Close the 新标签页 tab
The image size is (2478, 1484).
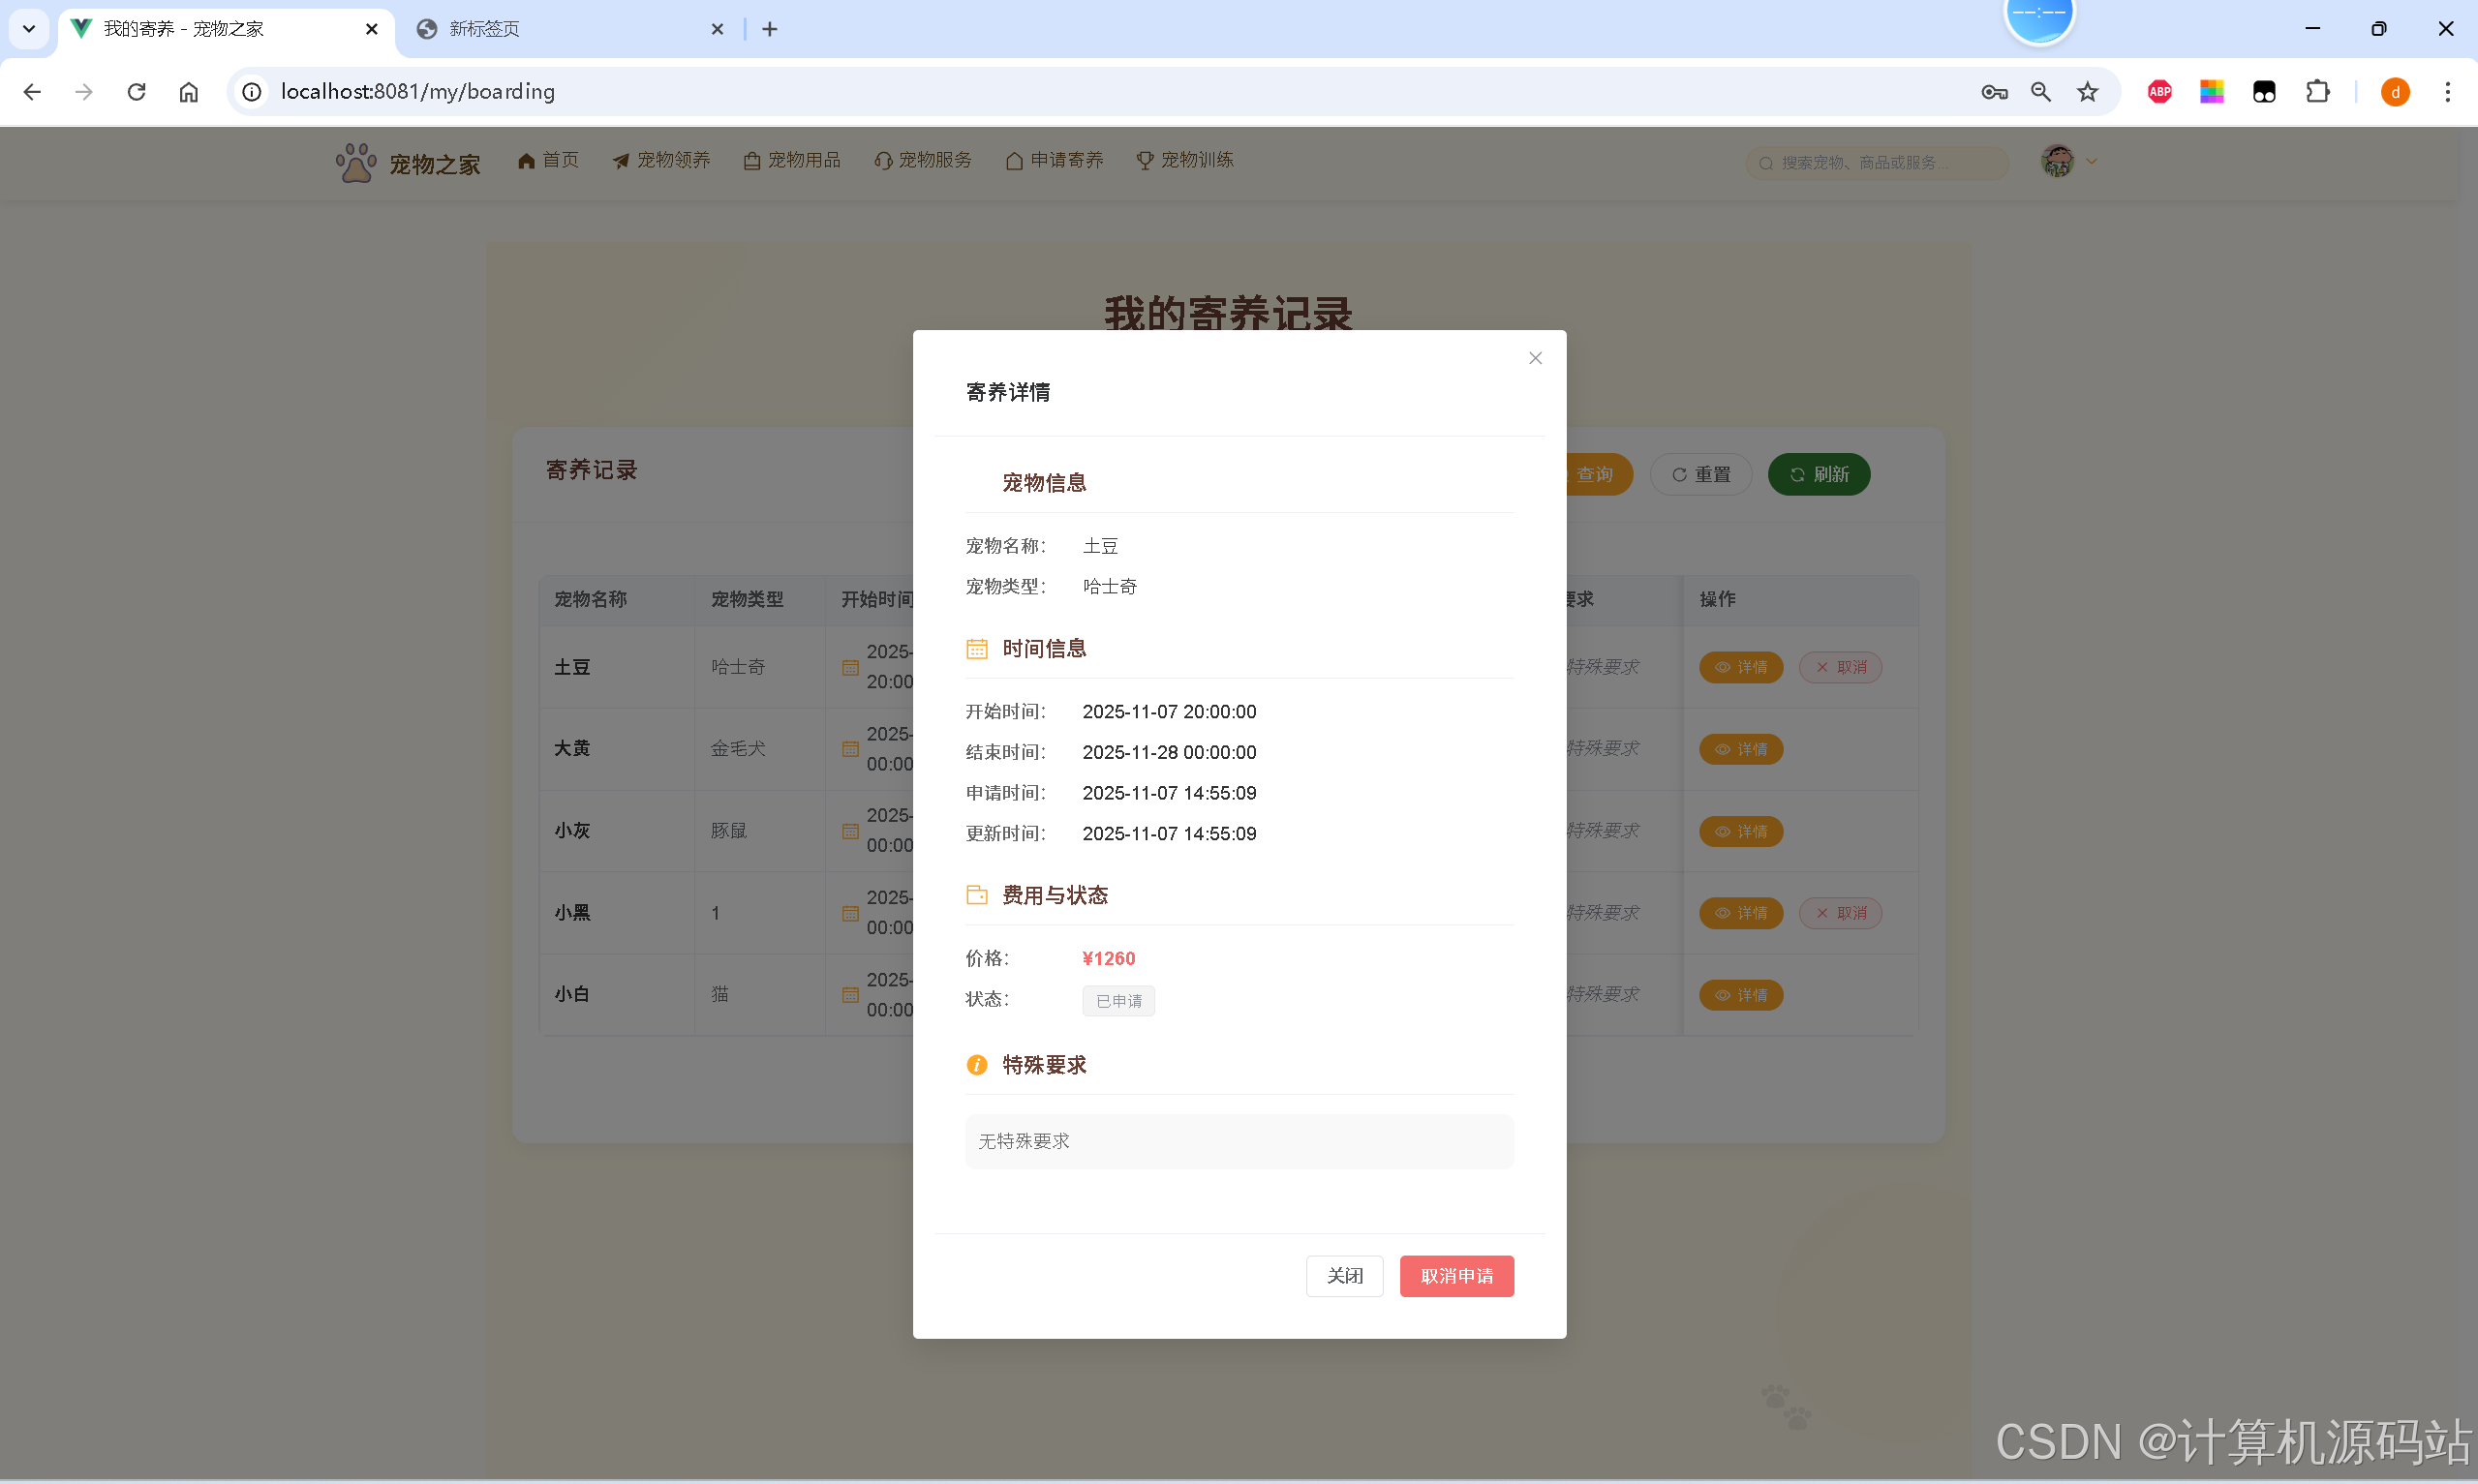(x=717, y=29)
